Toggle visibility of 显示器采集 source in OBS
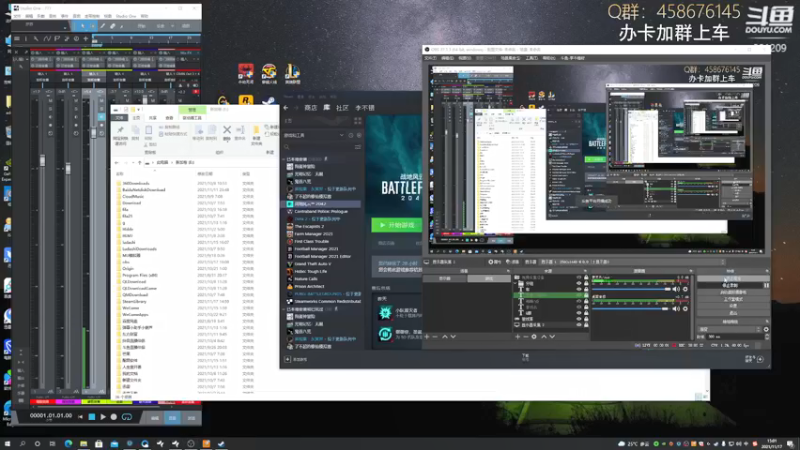Image resolution: width=800 pixels, height=450 pixels. 579,325
